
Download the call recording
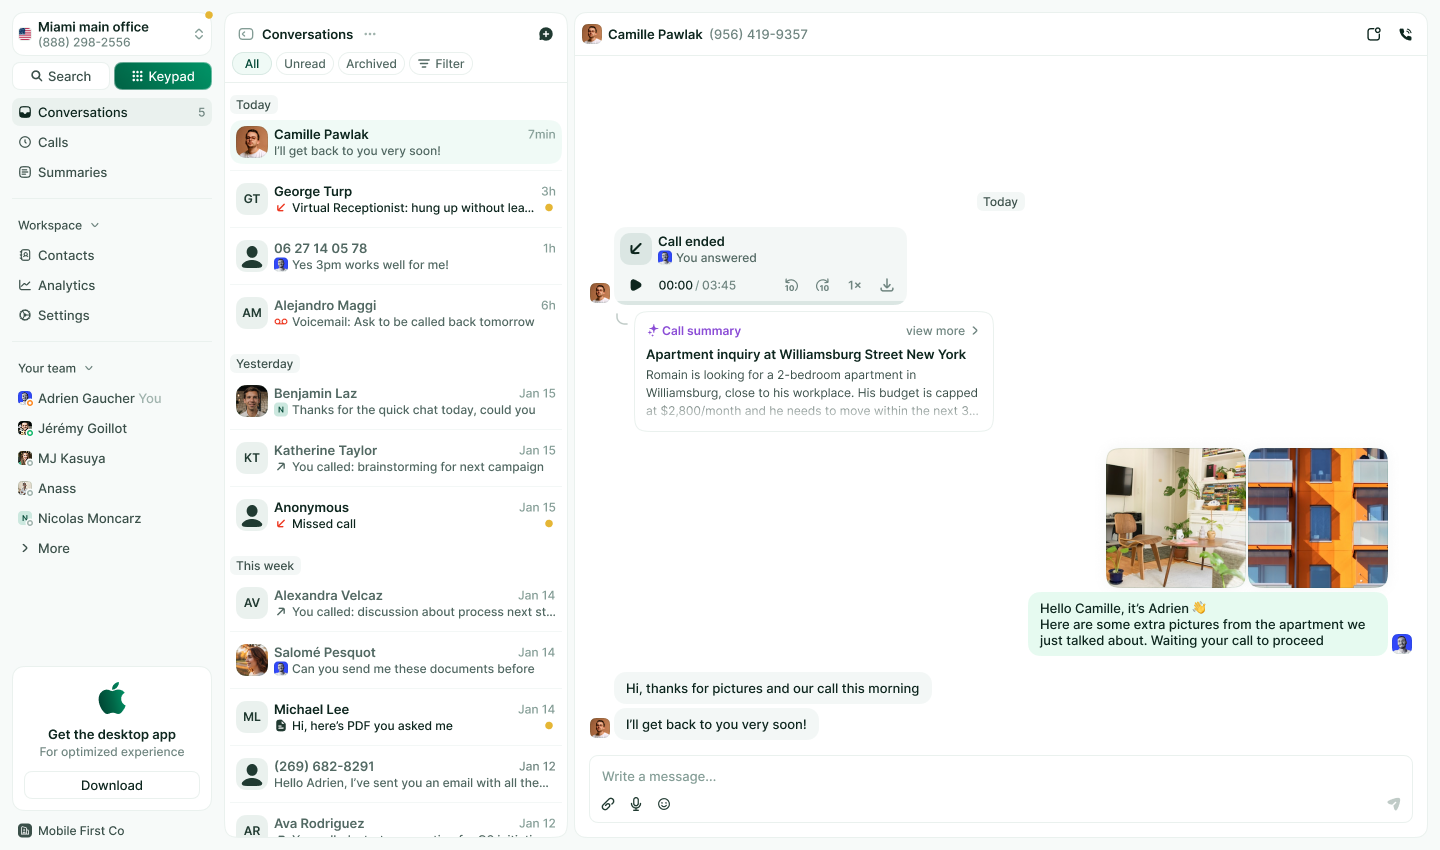pos(887,285)
